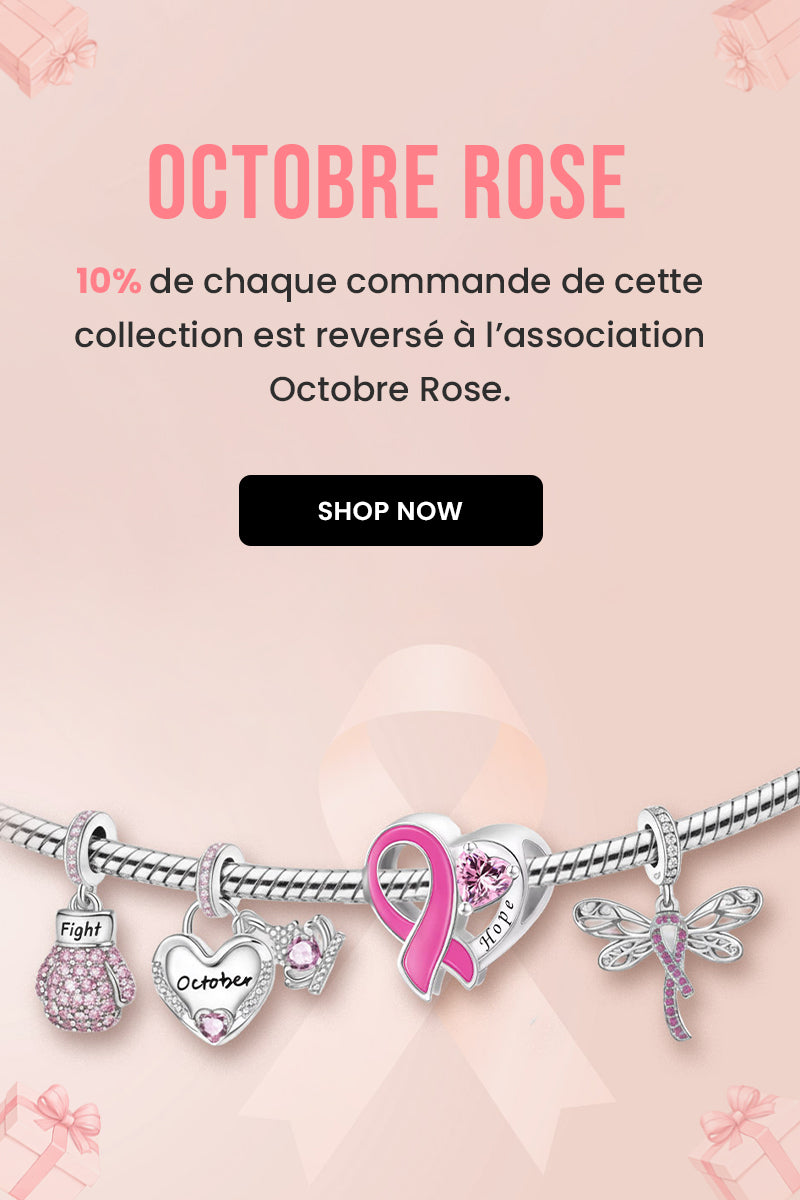Viewport: 800px width, 1200px height.
Task: Click the gift box in the bottom-right corner
Action: pyautogui.click(x=745, y=1145)
